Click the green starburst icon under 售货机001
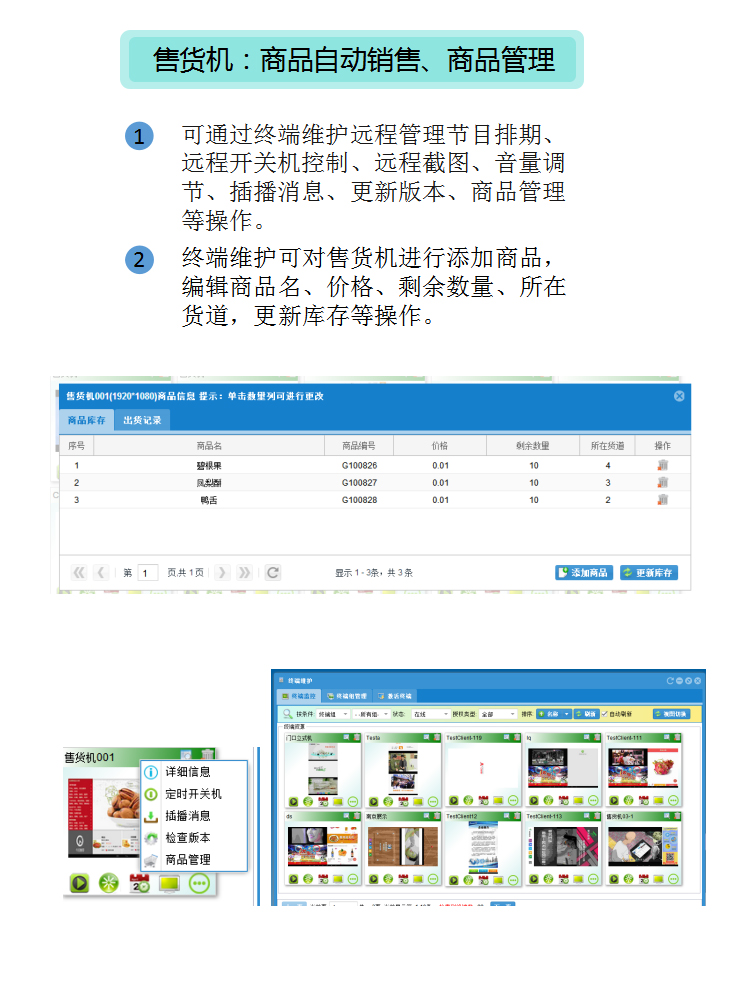The image size is (750, 1000). (x=108, y=882)
